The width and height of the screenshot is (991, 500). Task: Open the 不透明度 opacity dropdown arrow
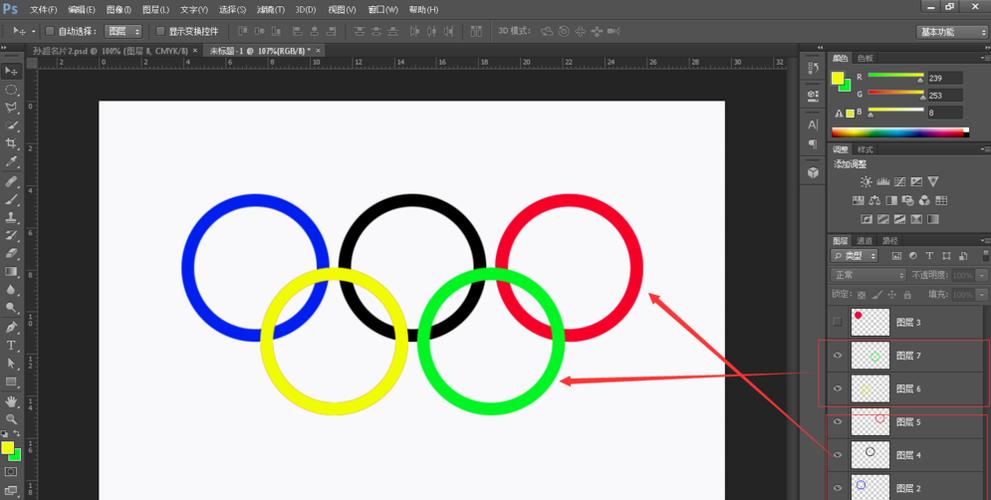pos(982,276)
